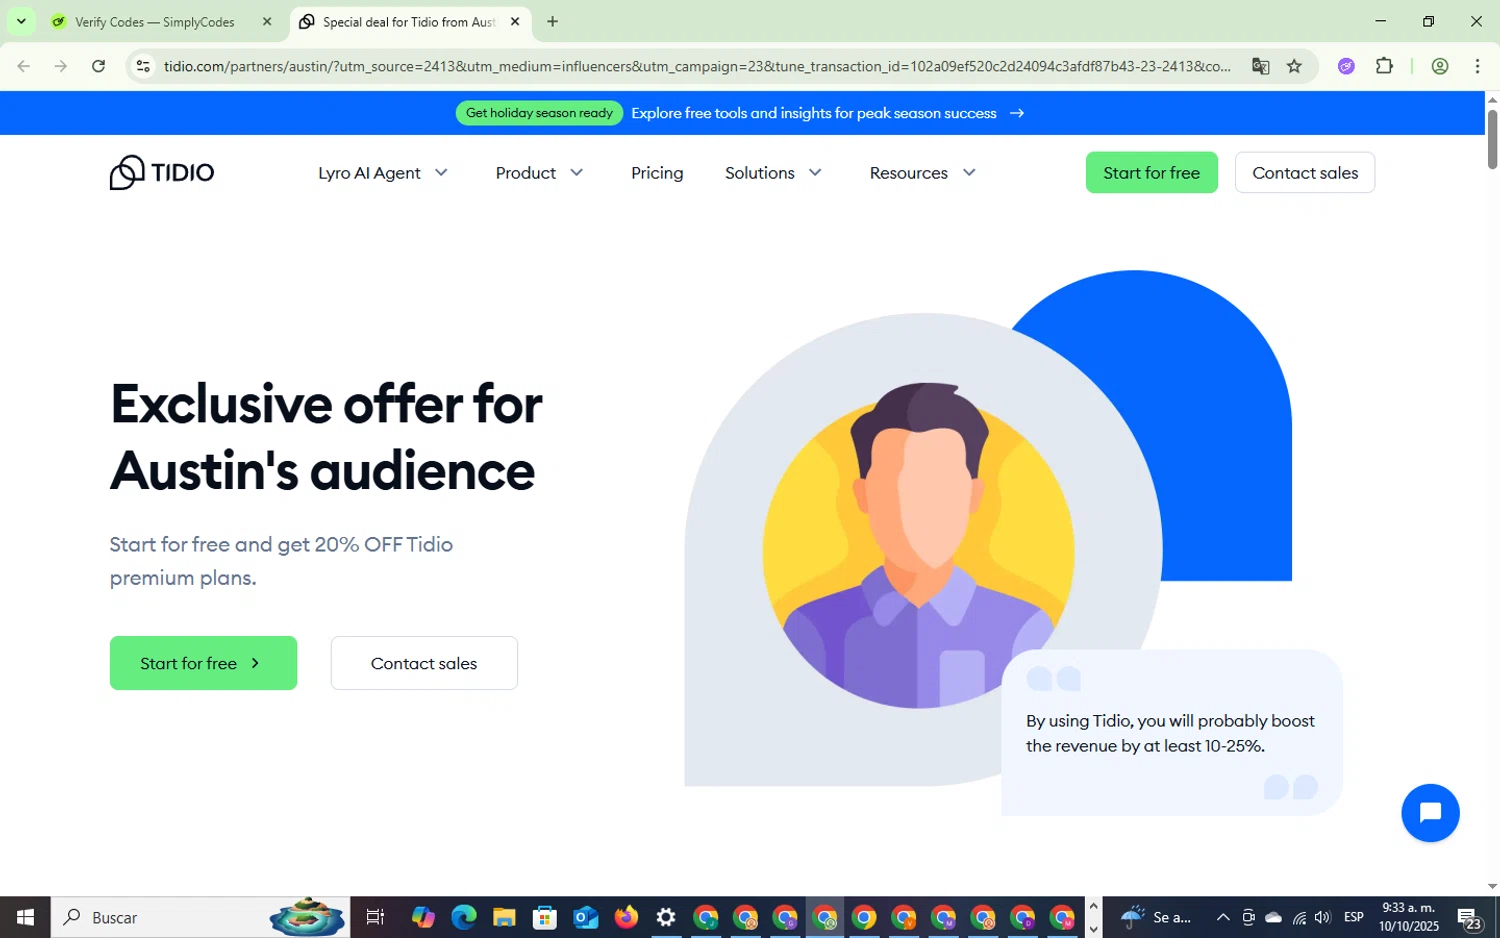This screenshot has width=1500, height=938.
Task: Click the Buscar taskbar search box
Action: (200, 917)
